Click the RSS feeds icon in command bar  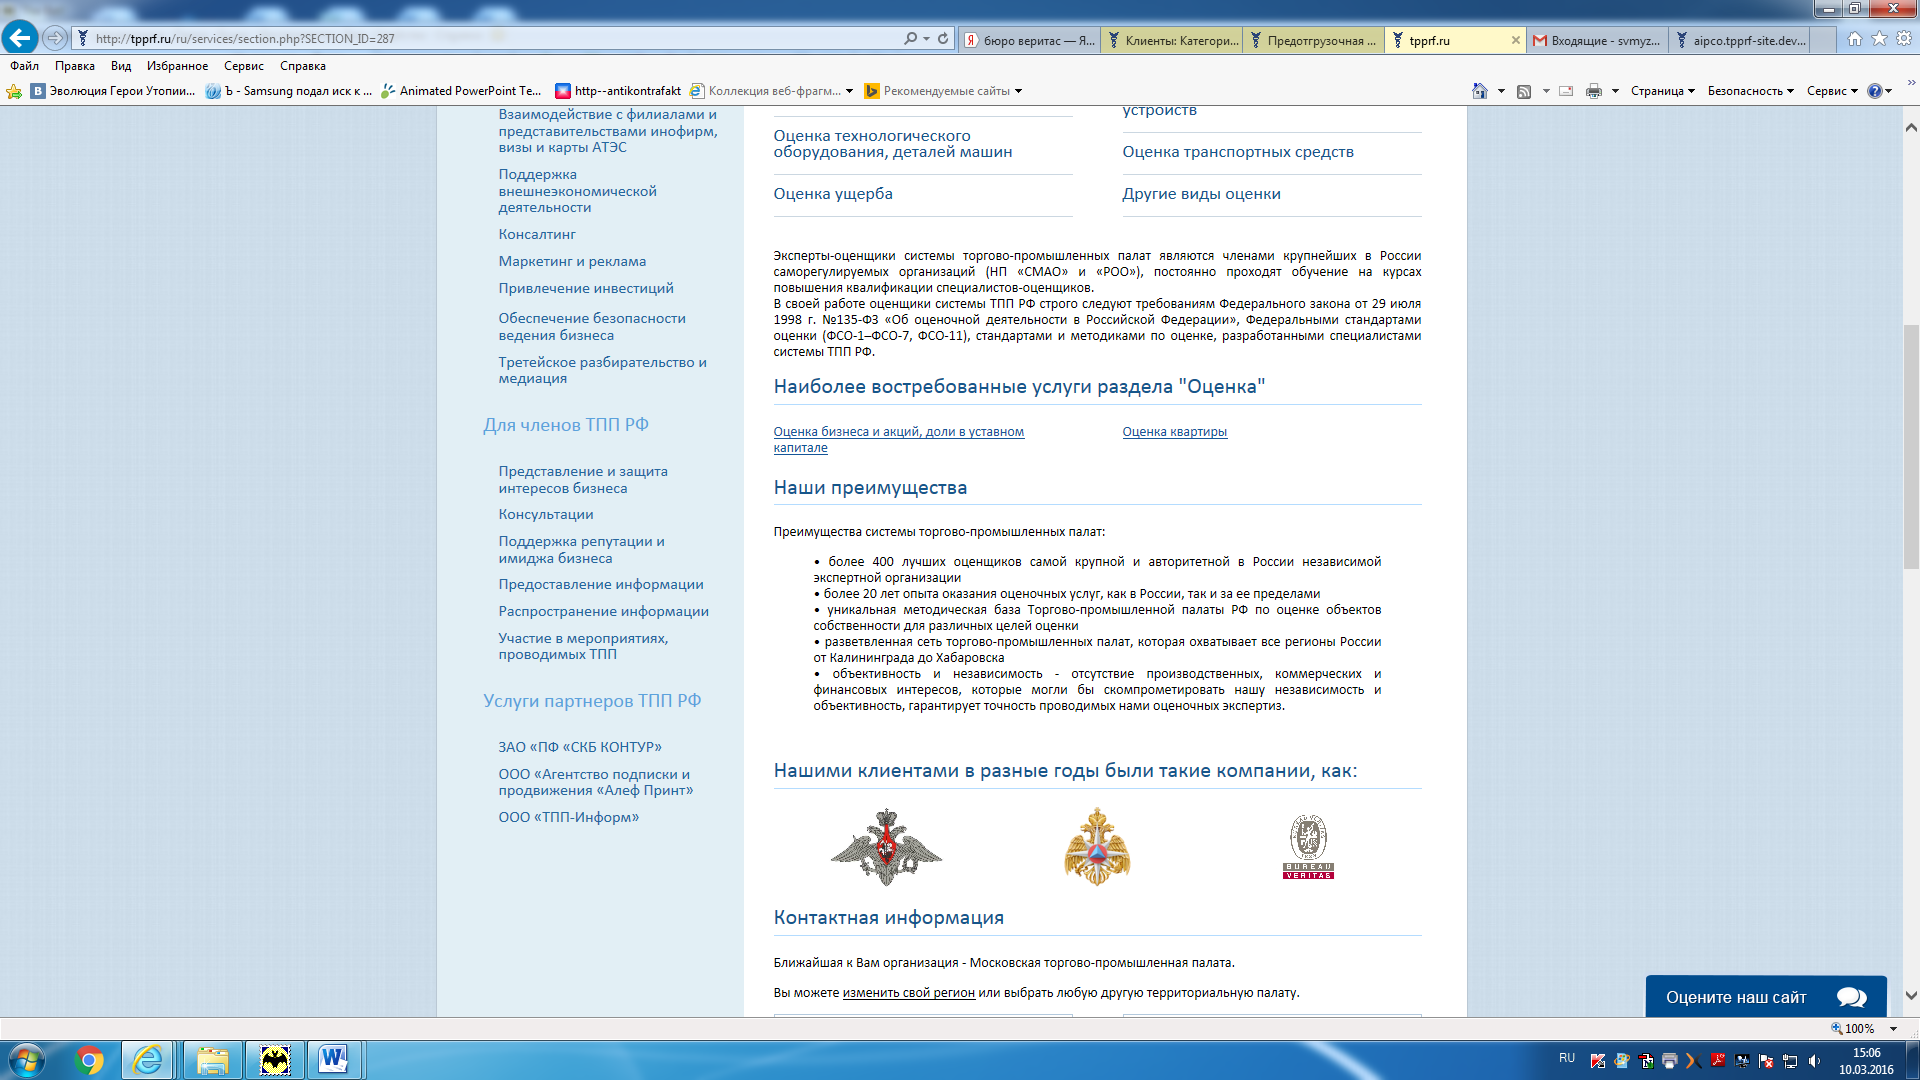click(1524, 91)
